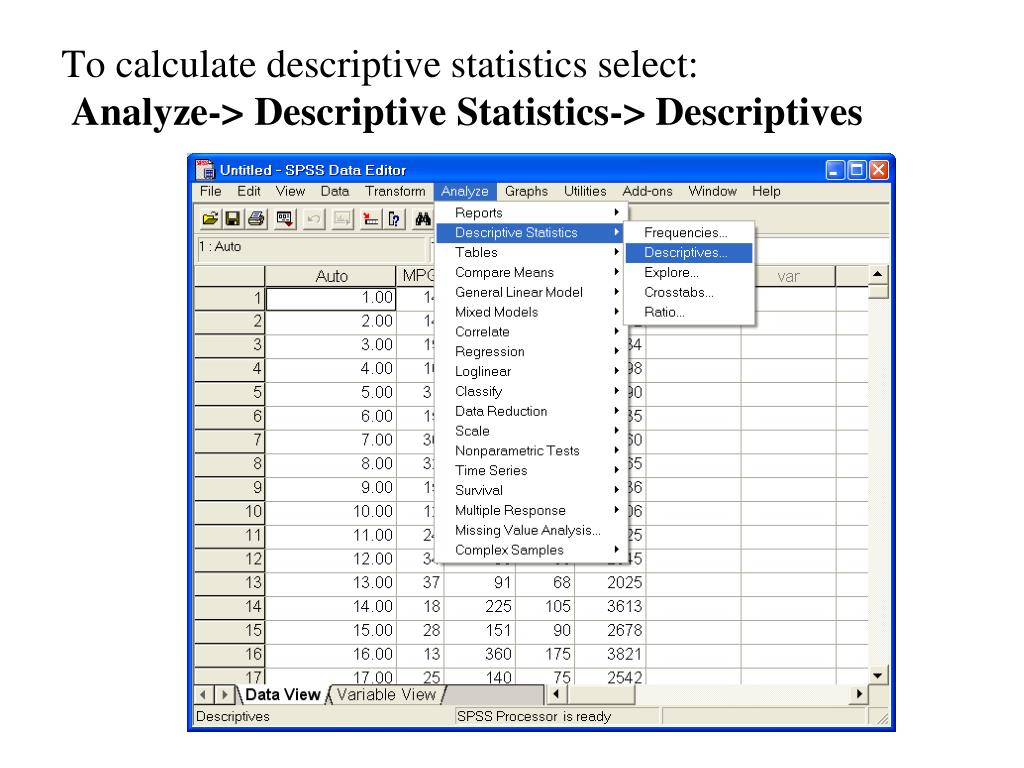The height and width of the screenshot is (768, 1024).
Task: Expand the Complex Samples submenu
Action: (531, 550)
